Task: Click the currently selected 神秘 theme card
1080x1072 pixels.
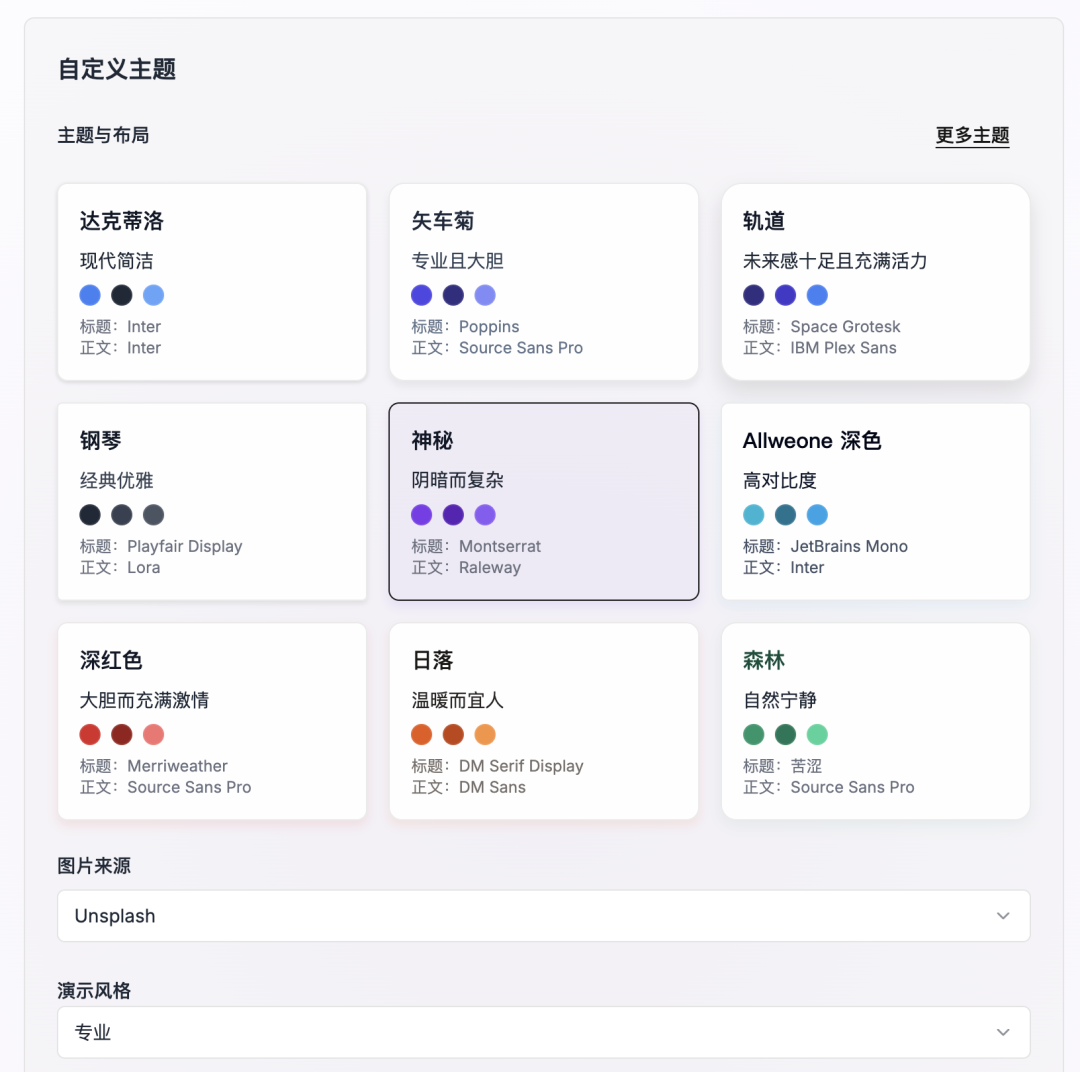Action: pos(544,500)
